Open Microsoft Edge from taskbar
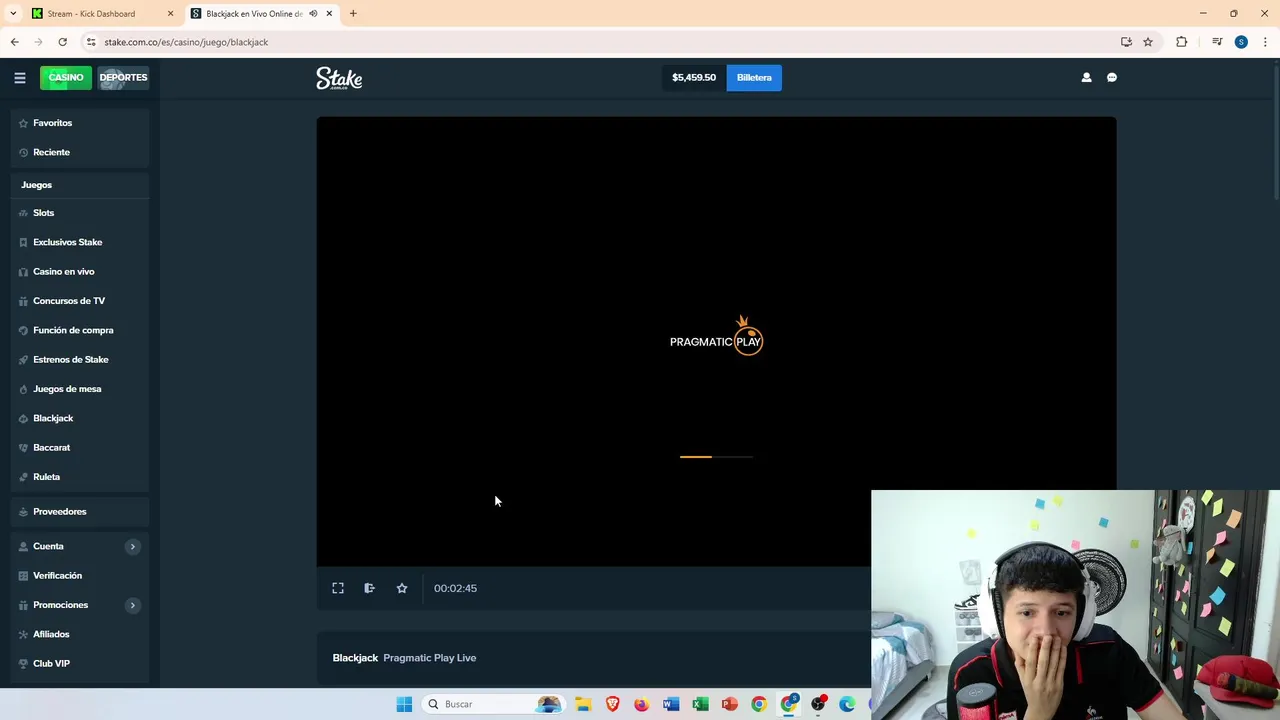Screen dimensions: 1280x720 847,704
